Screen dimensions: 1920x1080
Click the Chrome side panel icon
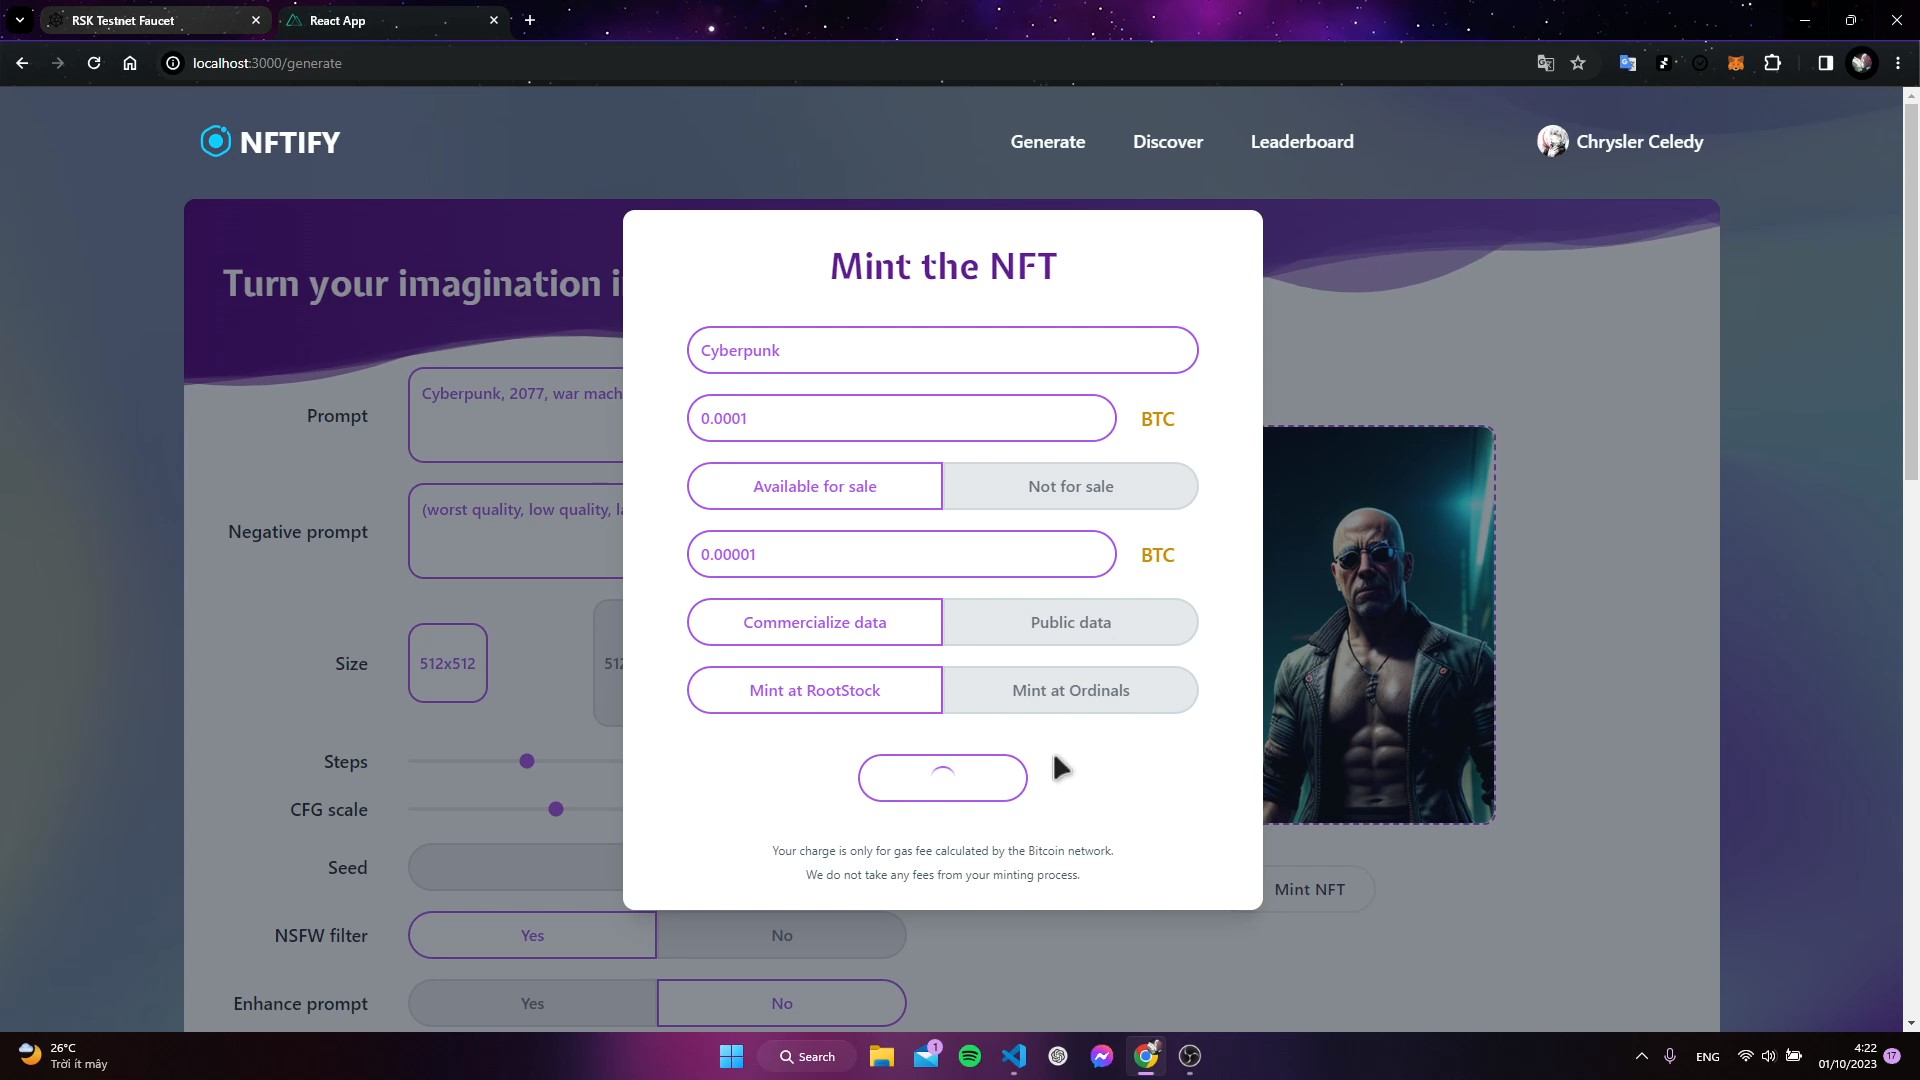click(x=1825, y=63)
